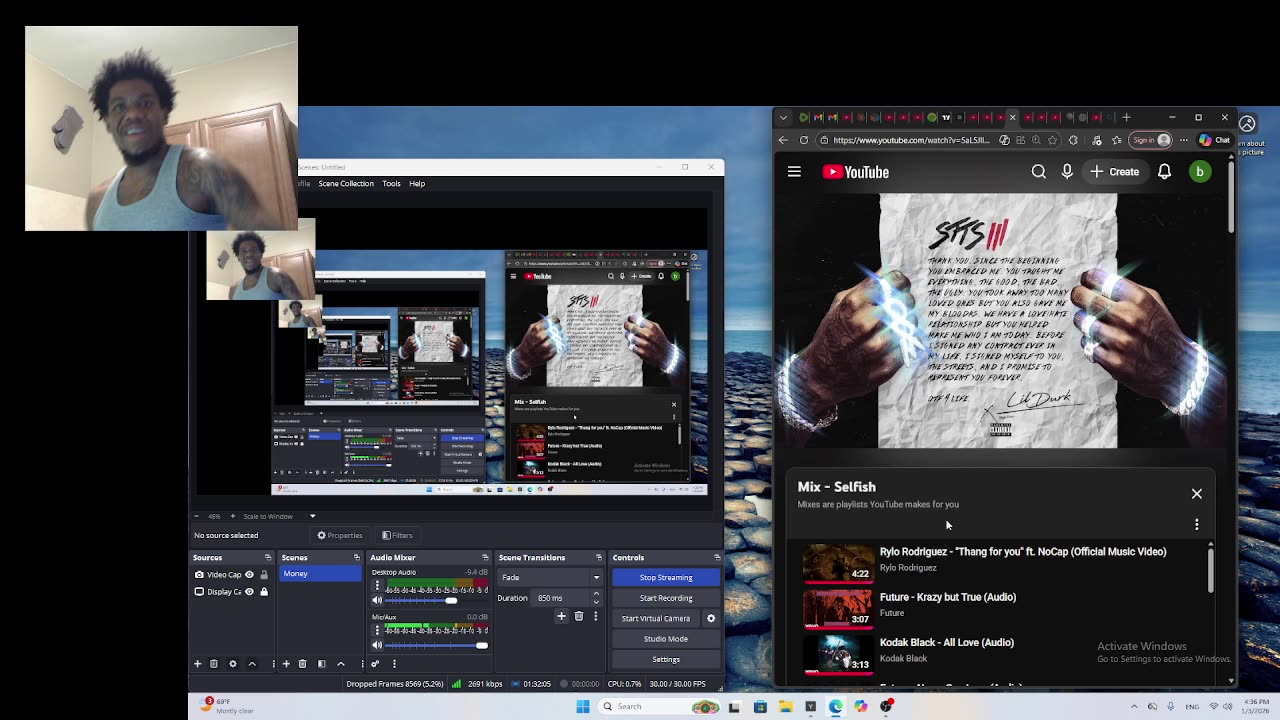Add a scene transition with plus

(x=561, y=617)
